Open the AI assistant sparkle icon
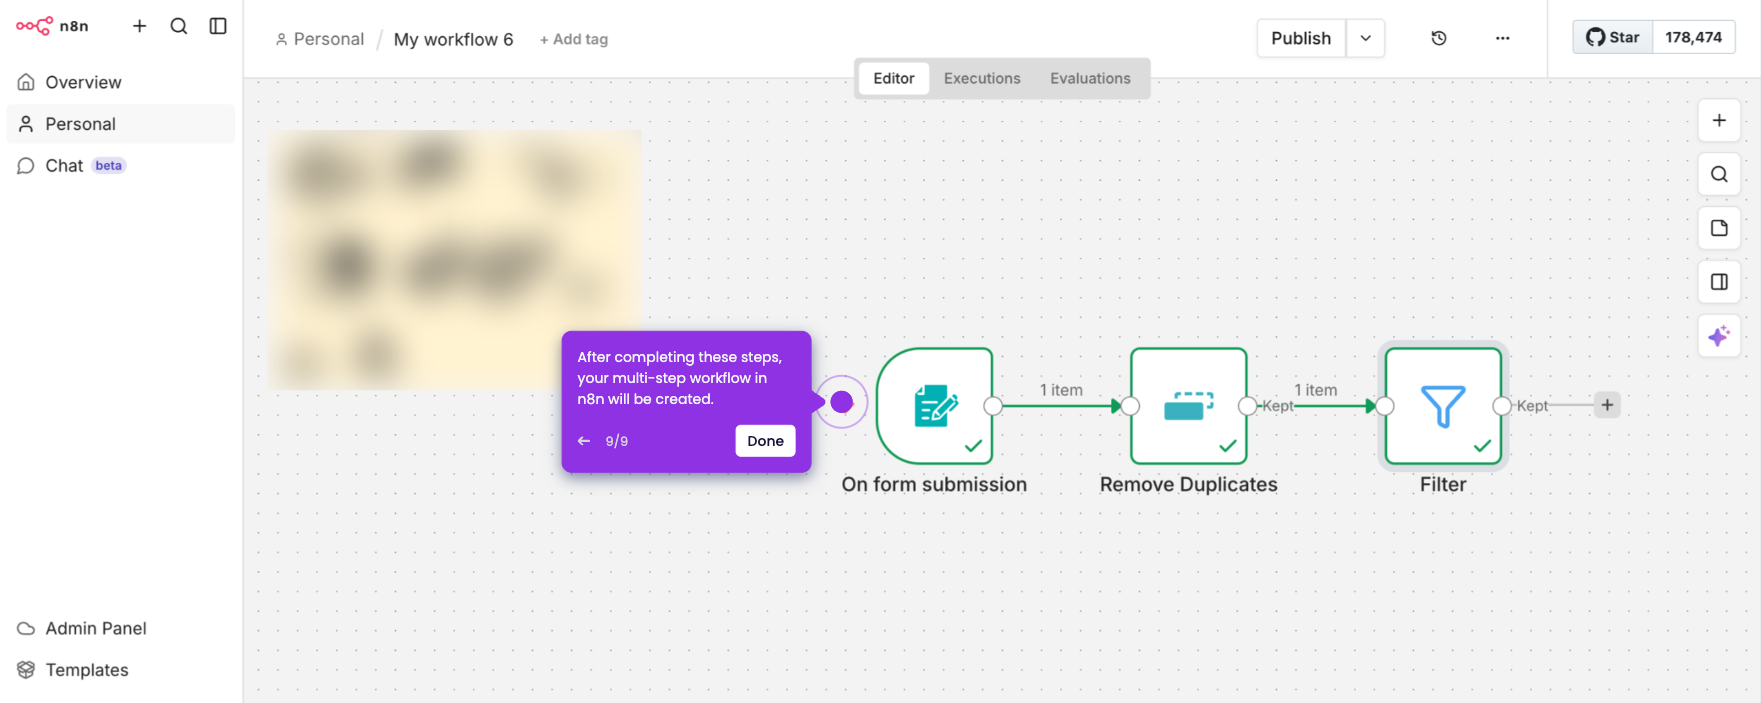This screenshot has width=1761, height=703. tap(1719, 336)
